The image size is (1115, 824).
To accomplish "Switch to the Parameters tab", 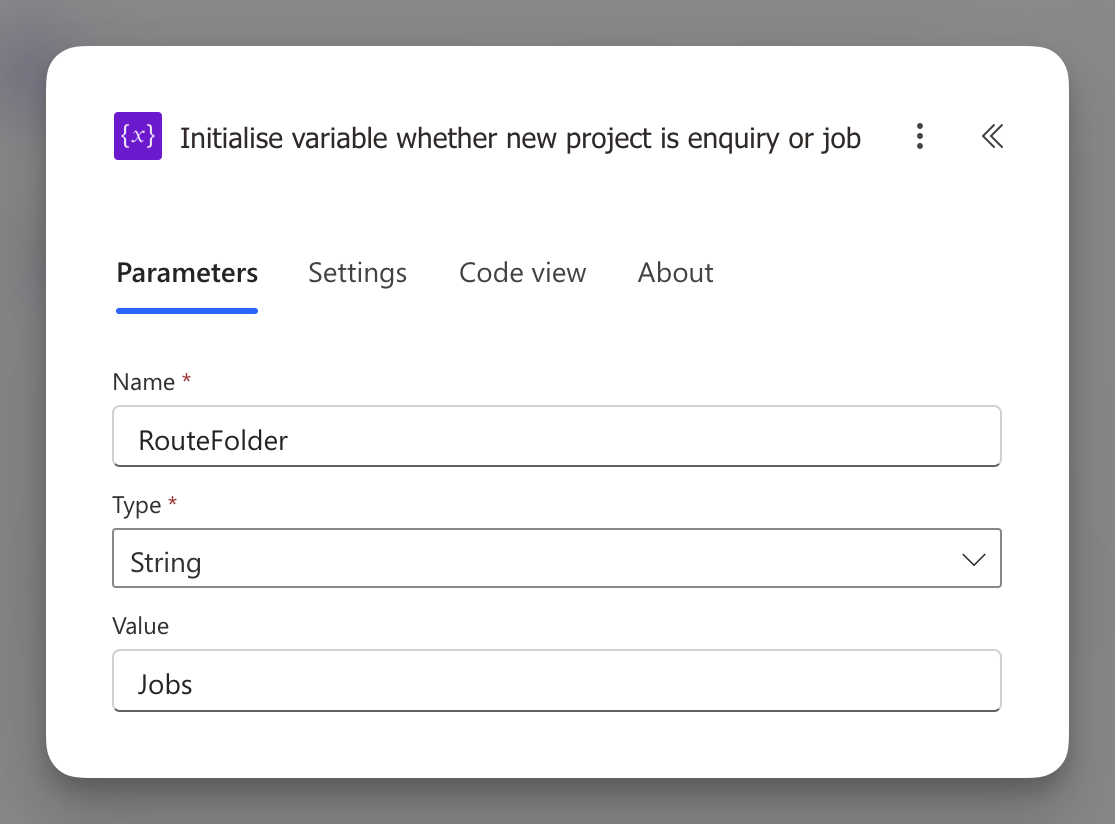I will pos(187,273).
